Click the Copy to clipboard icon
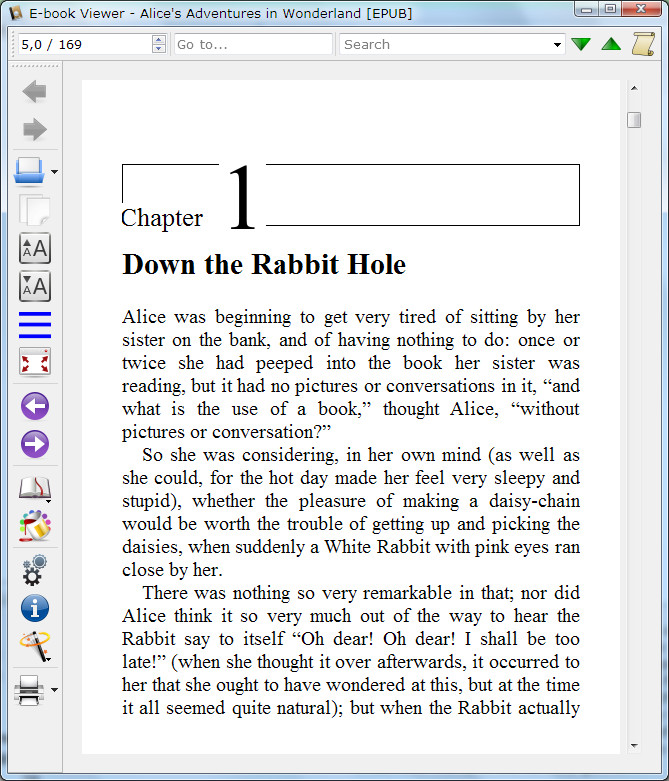Screen dimensions: 669x781 pyautogui.click(x=34, y=210)
